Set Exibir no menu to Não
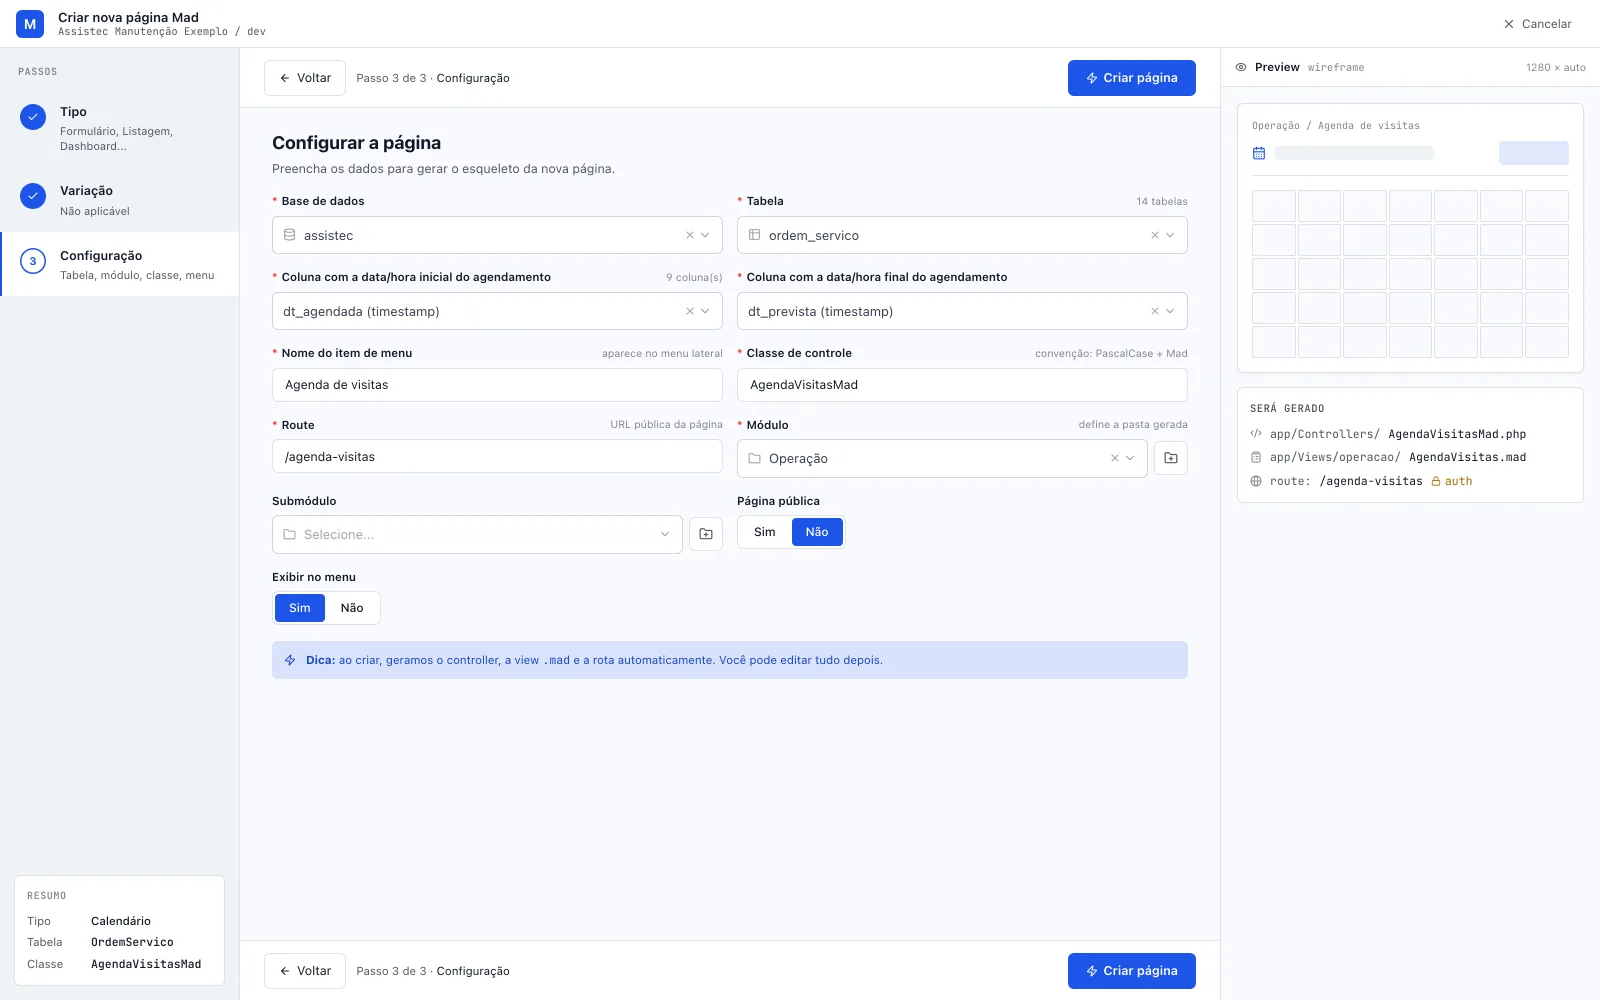This screenshot has height=1000, width=1600. [352, 608]
